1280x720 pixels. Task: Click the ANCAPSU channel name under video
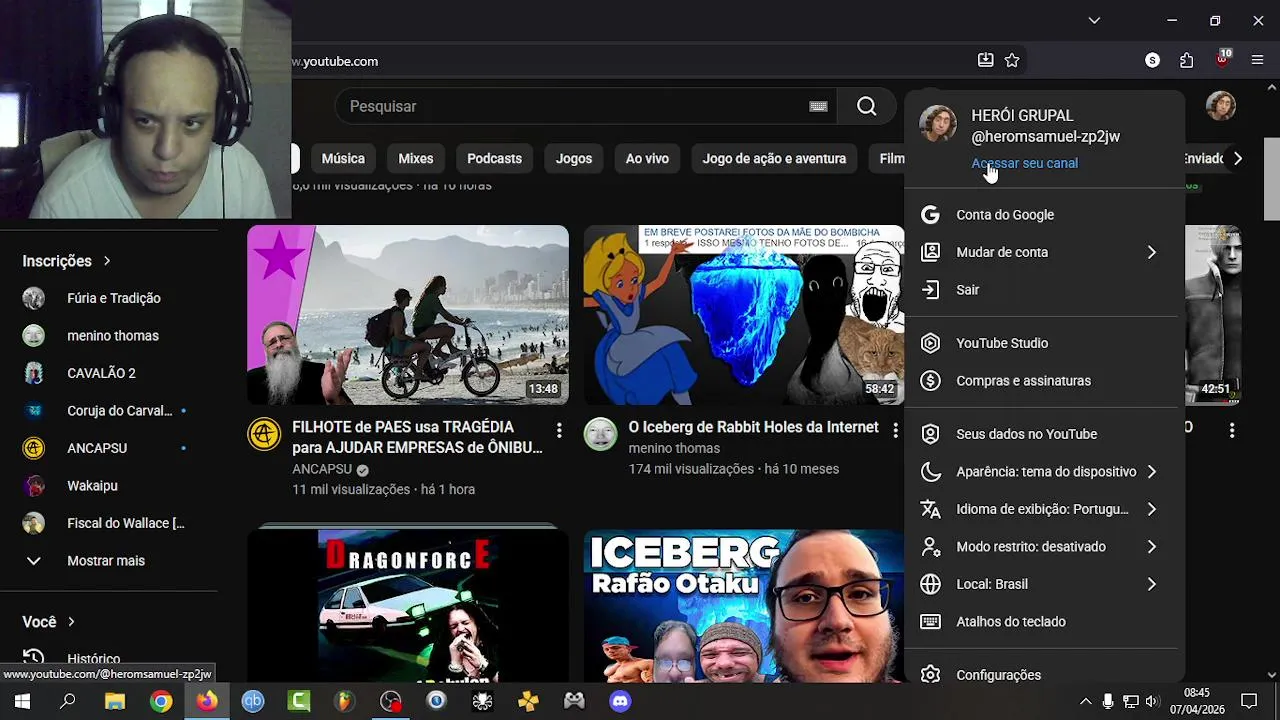click(x=322, y=469)
